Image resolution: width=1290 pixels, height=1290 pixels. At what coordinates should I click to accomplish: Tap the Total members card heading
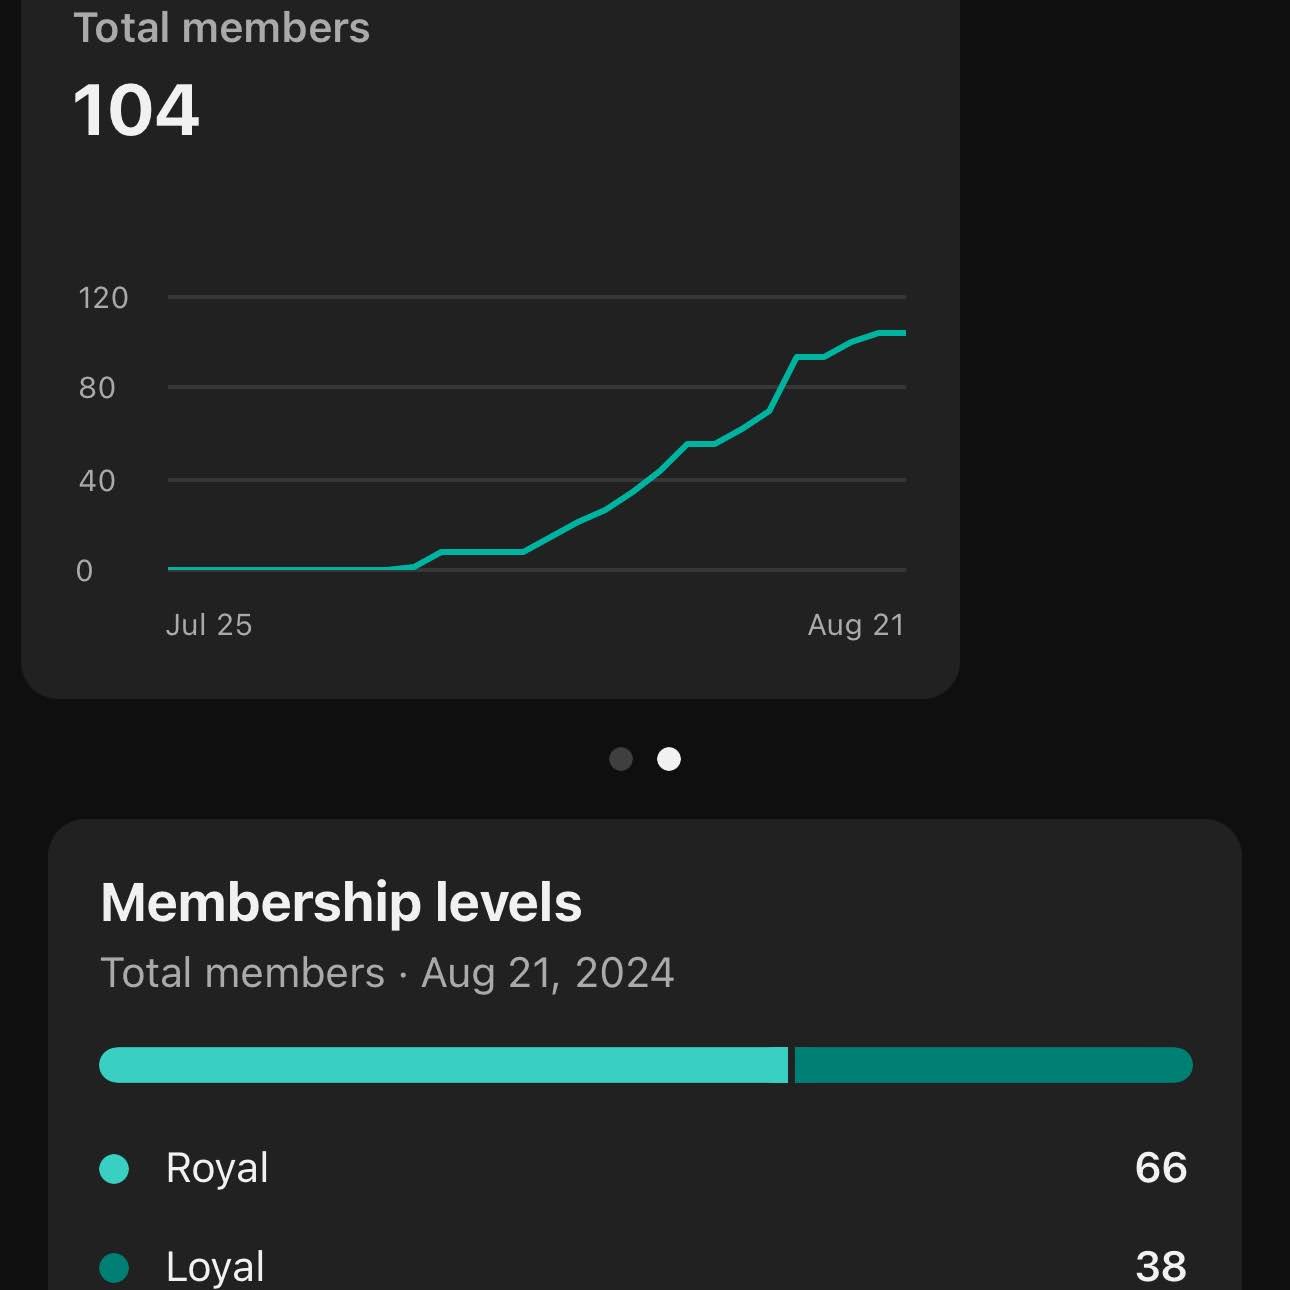point(221,28)
